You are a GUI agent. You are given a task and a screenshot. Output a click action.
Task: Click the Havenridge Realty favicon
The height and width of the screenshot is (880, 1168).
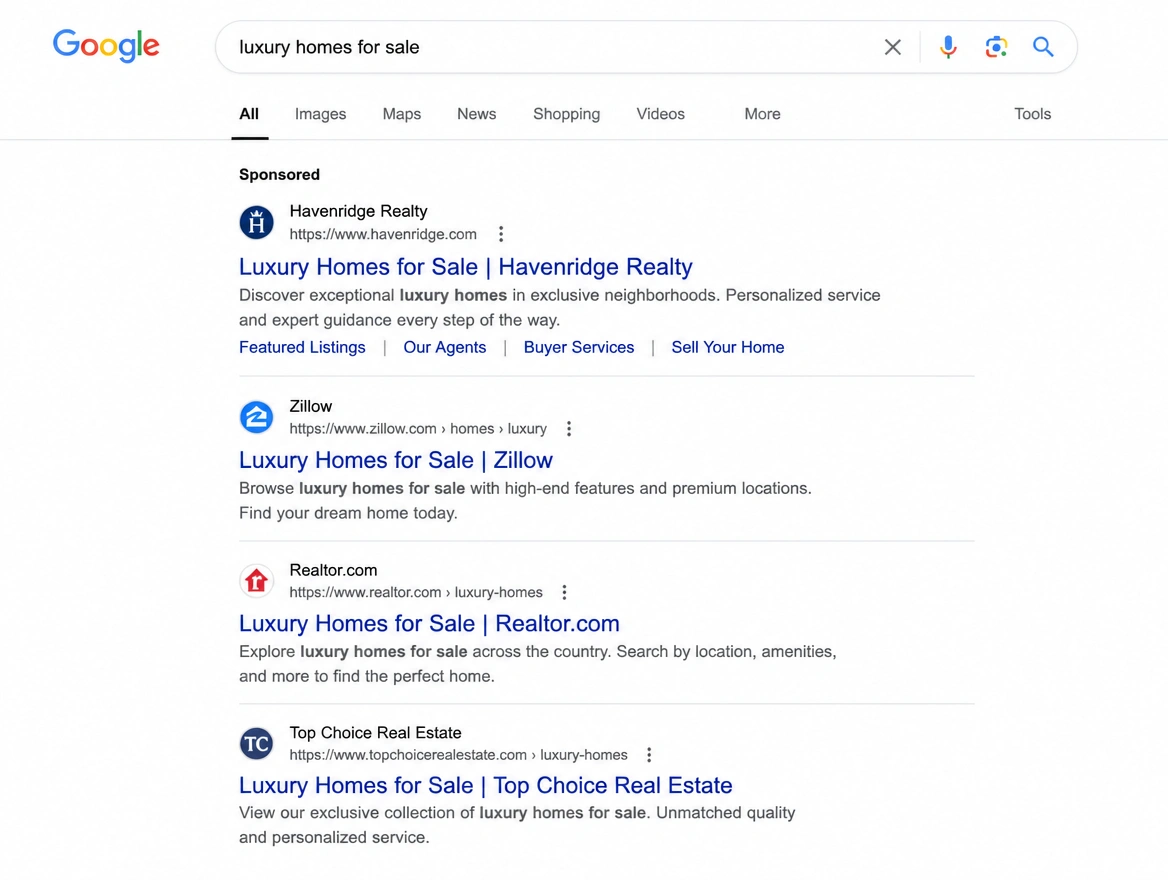point(256,222)
